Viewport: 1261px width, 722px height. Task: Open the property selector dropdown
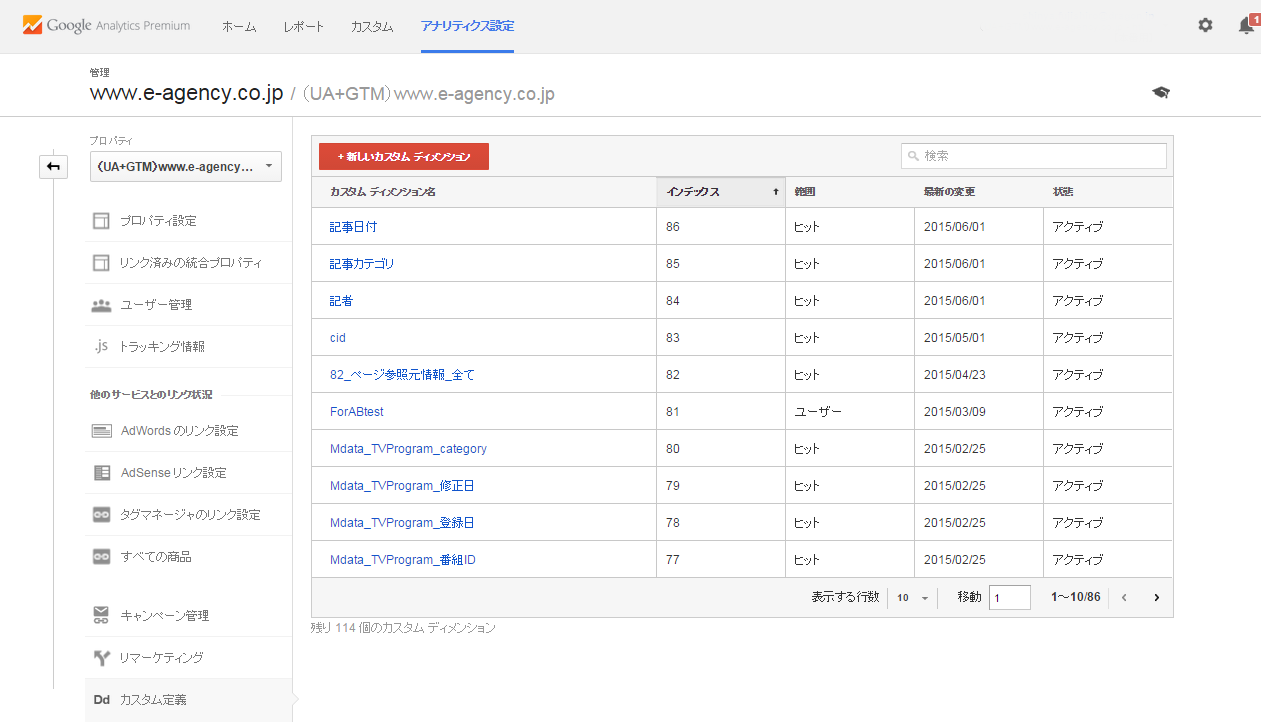click(186, 167)
